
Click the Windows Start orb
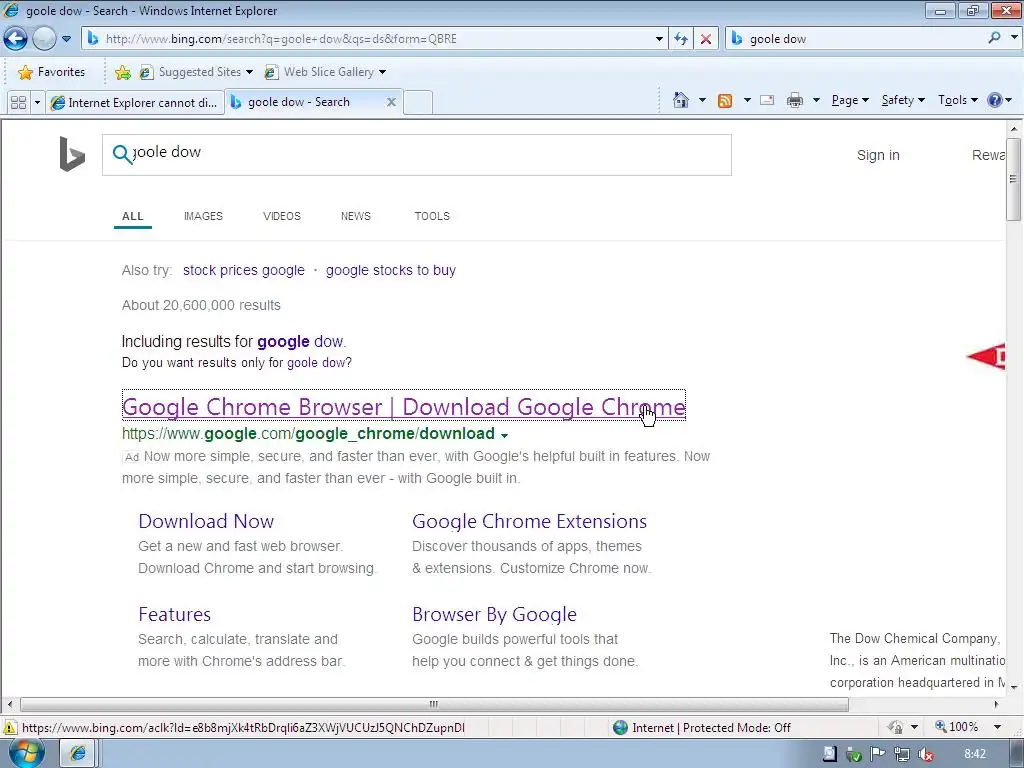point(27,754)
